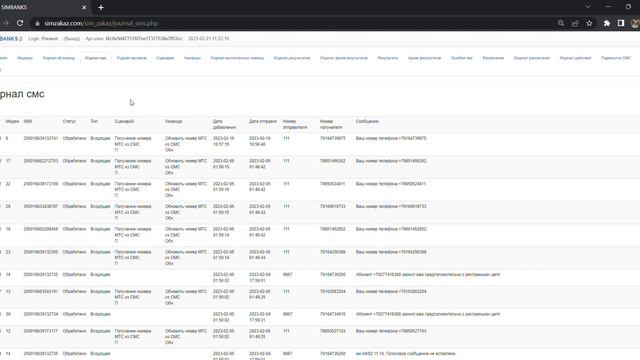The image size is (640, 360).
Task: Click the SIMBANKS logo link in header
Action: (10, 39)
